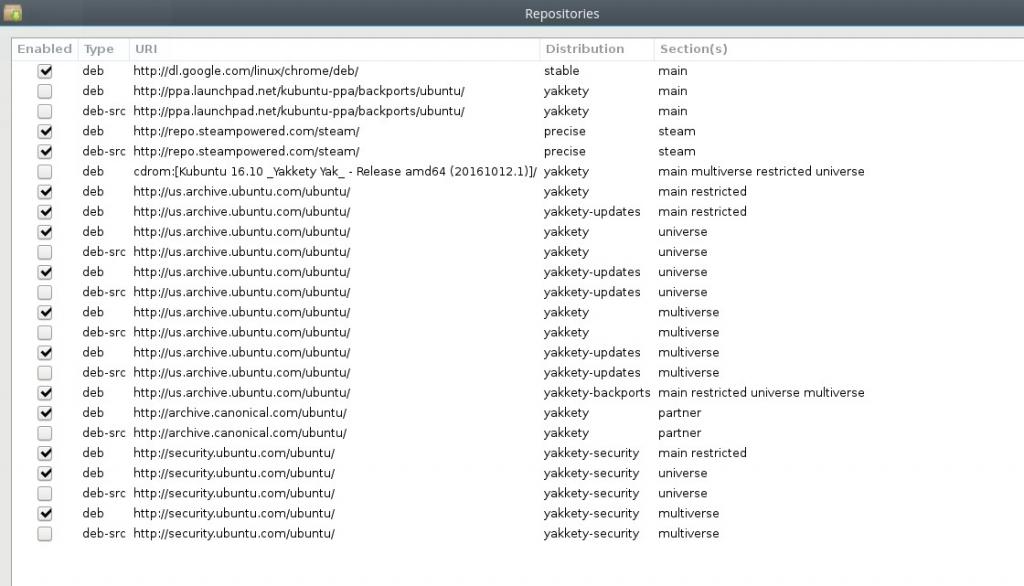Select 'multiverse' section in last deb-src security row
The image size is (1024, 586).
click(688, 534)
